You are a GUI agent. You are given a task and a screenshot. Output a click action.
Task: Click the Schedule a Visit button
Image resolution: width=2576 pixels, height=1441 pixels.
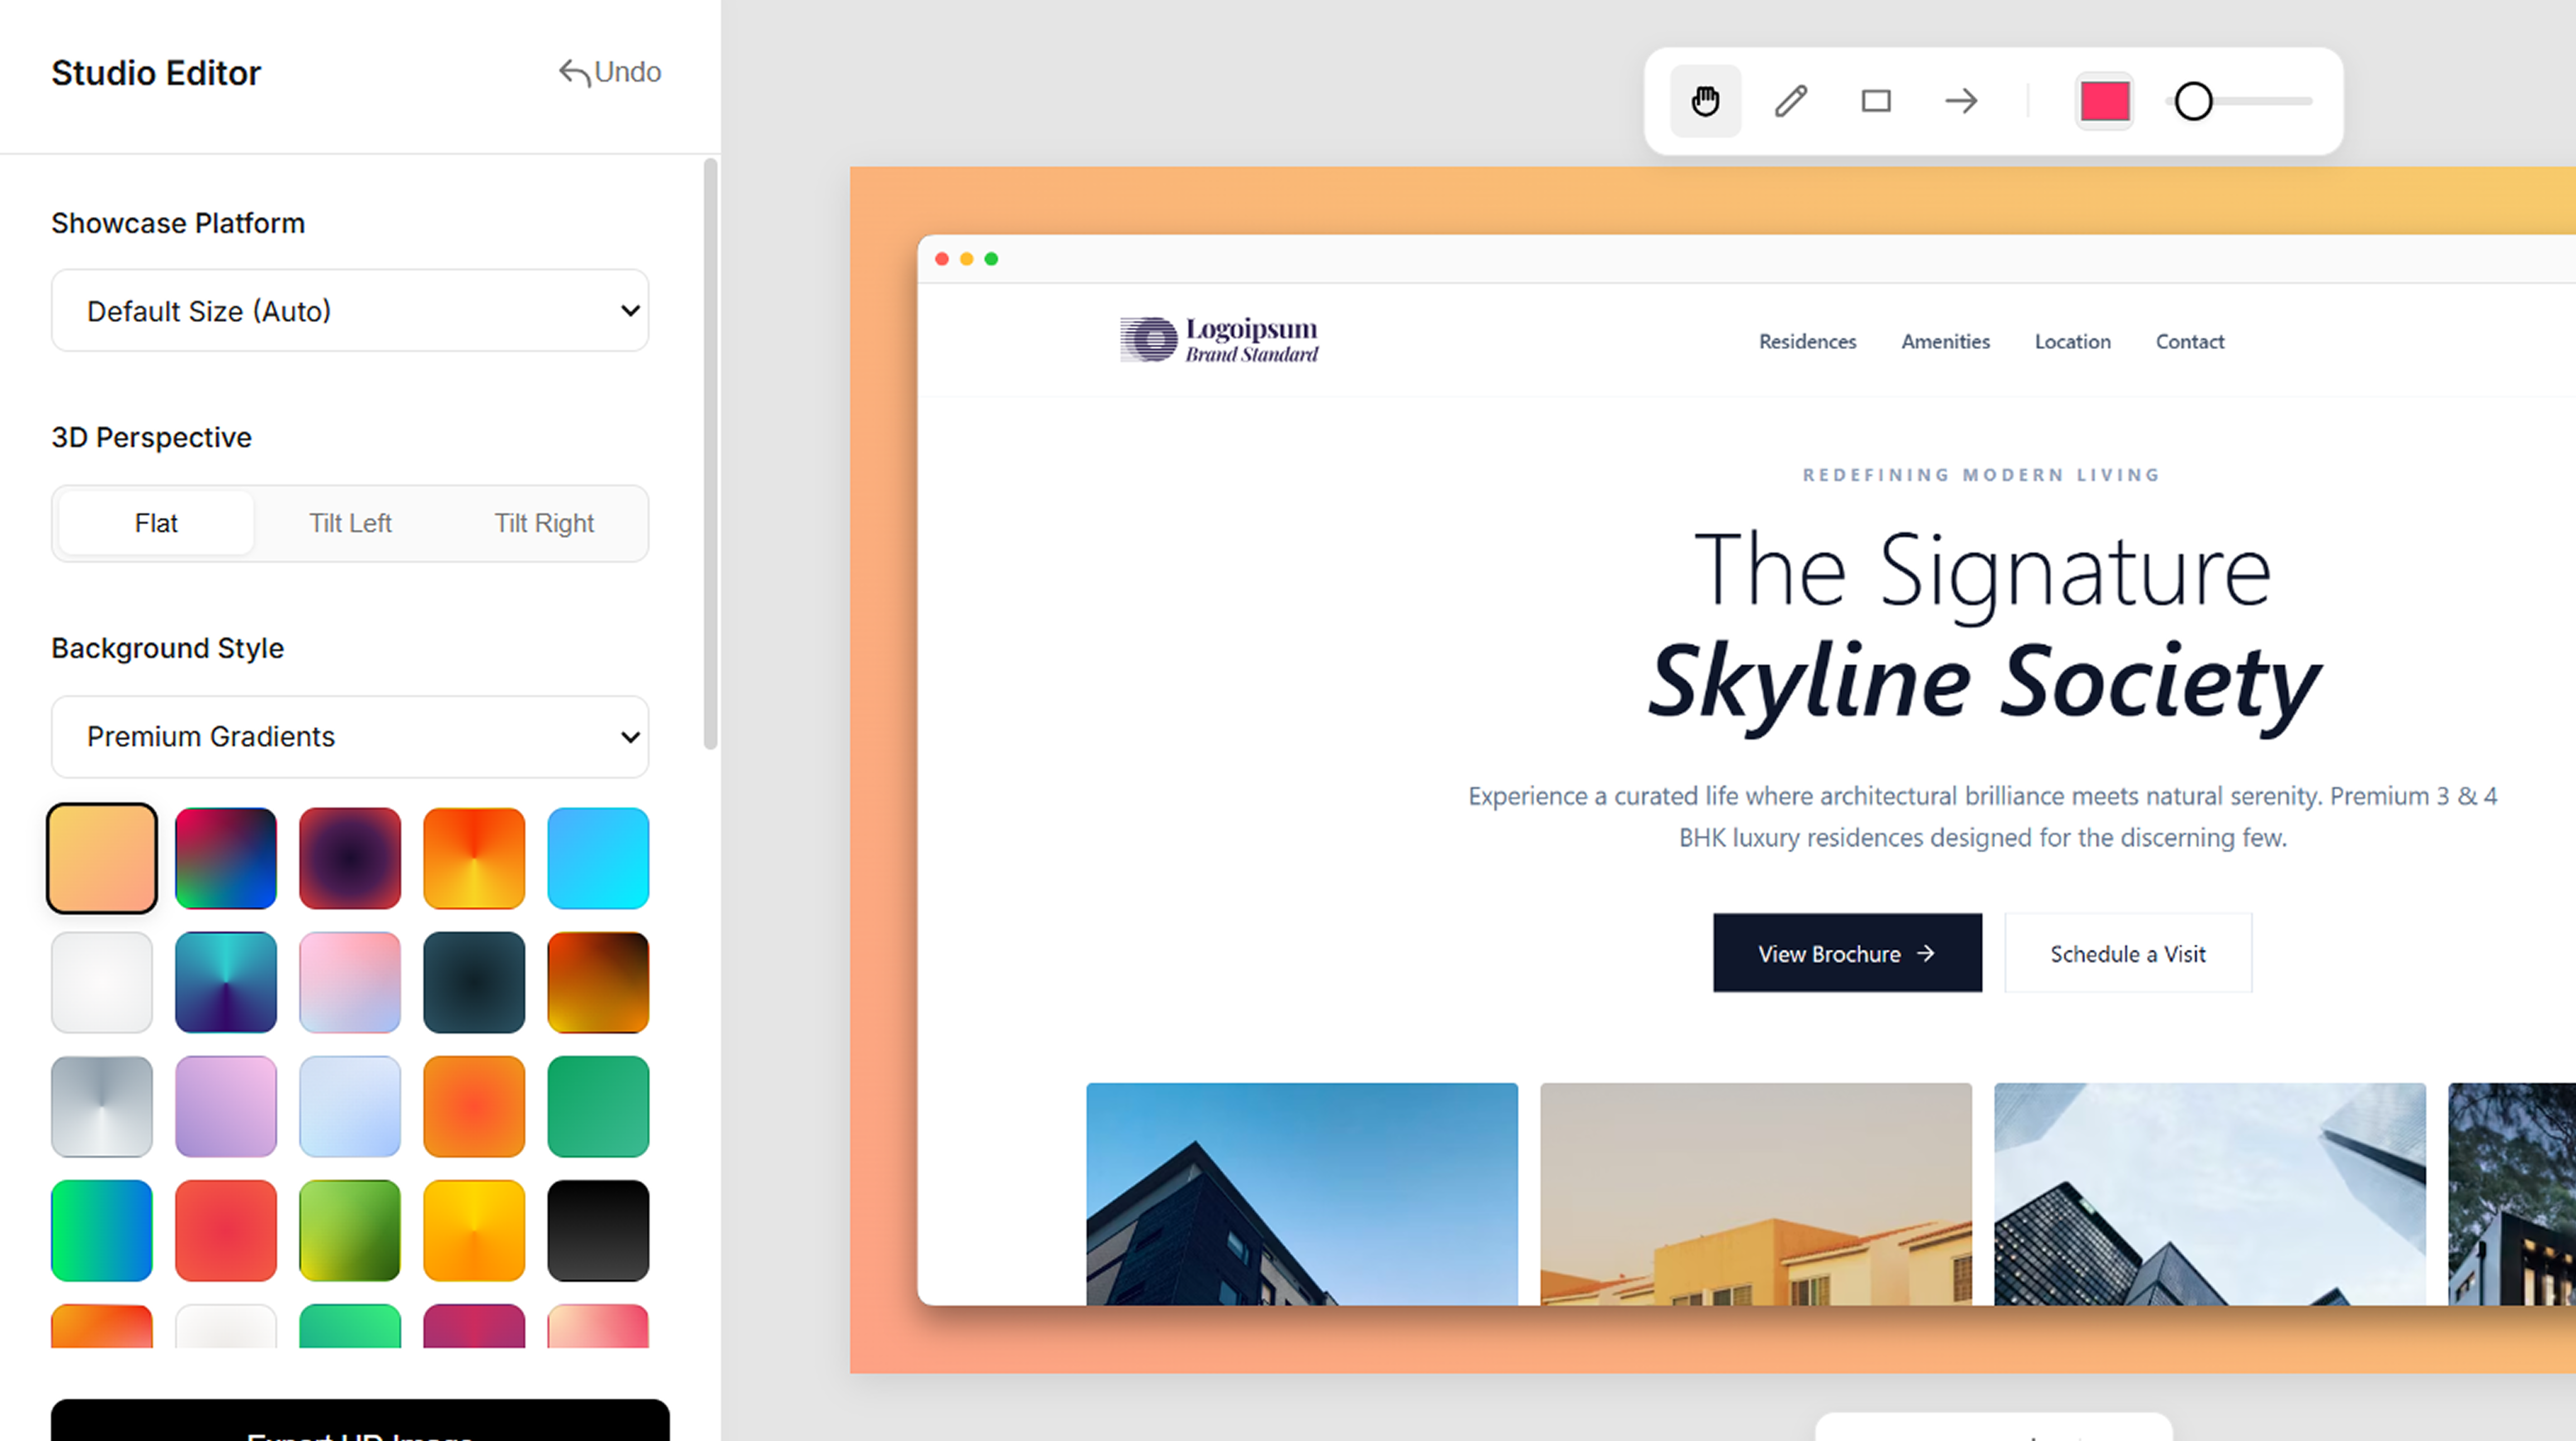click(2127, 953)
